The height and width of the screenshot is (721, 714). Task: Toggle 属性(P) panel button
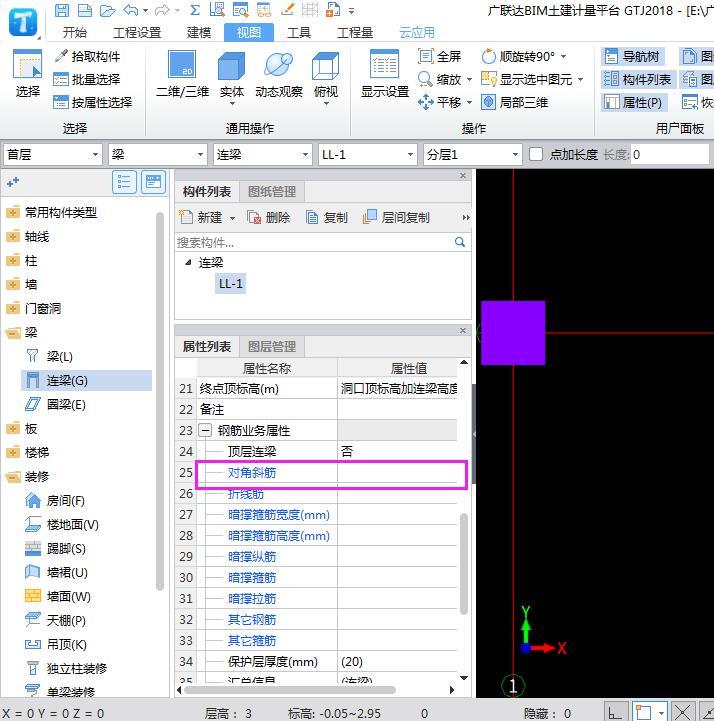click(634, 102)
